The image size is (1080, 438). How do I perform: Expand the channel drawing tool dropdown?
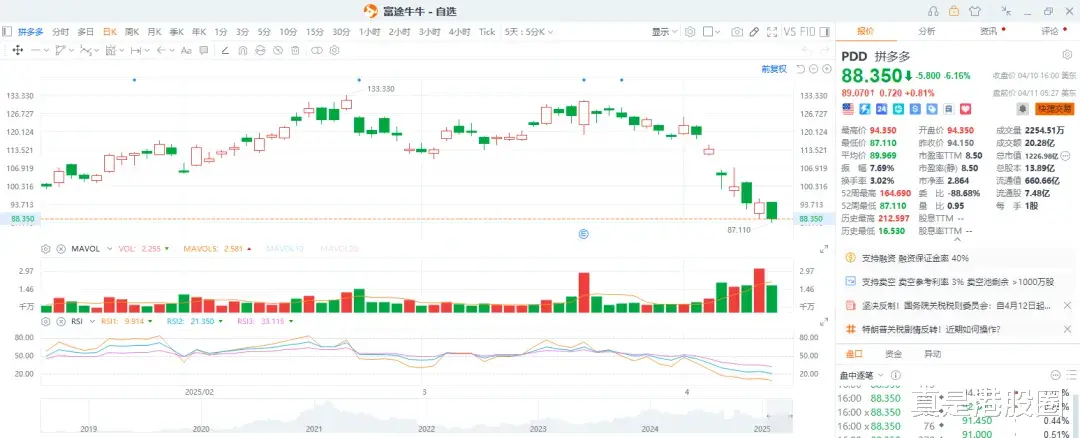[x=70, y=50]
